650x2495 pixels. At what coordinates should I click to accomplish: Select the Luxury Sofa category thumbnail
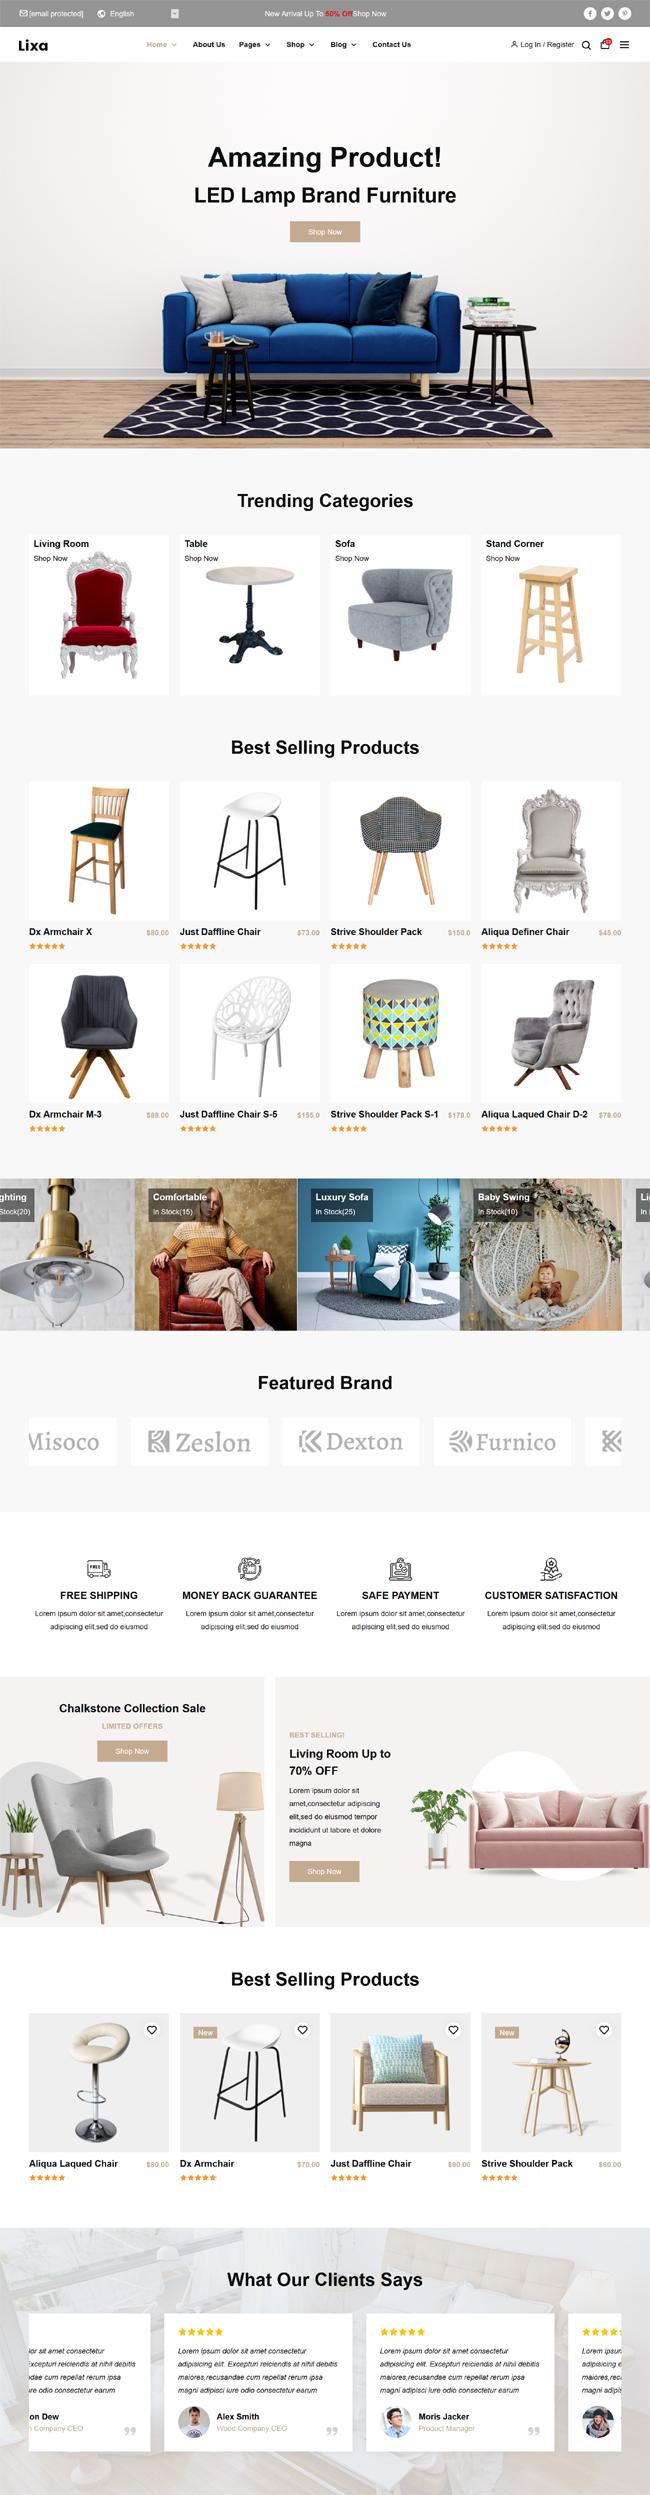coord(378,1254)
